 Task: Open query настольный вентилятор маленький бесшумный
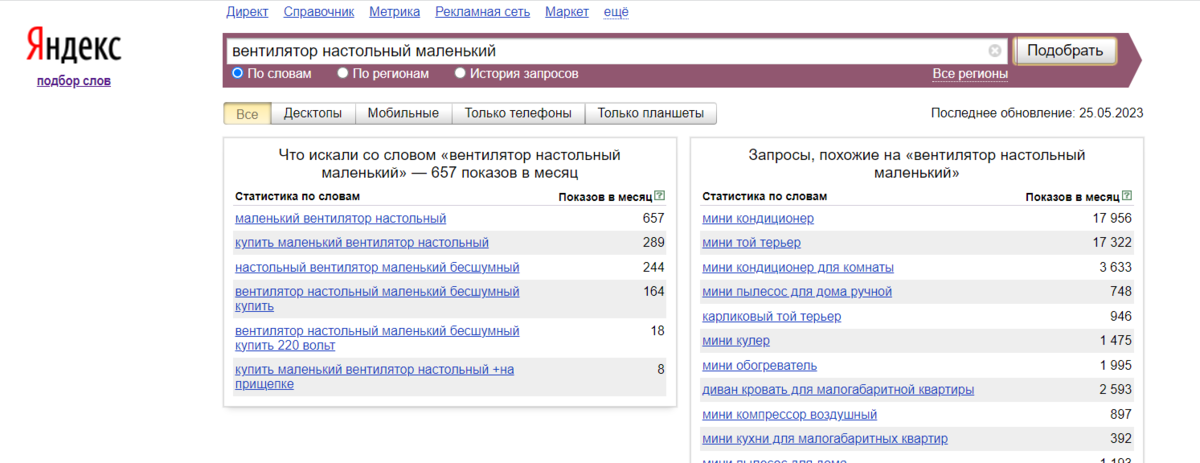click(377, 267)
